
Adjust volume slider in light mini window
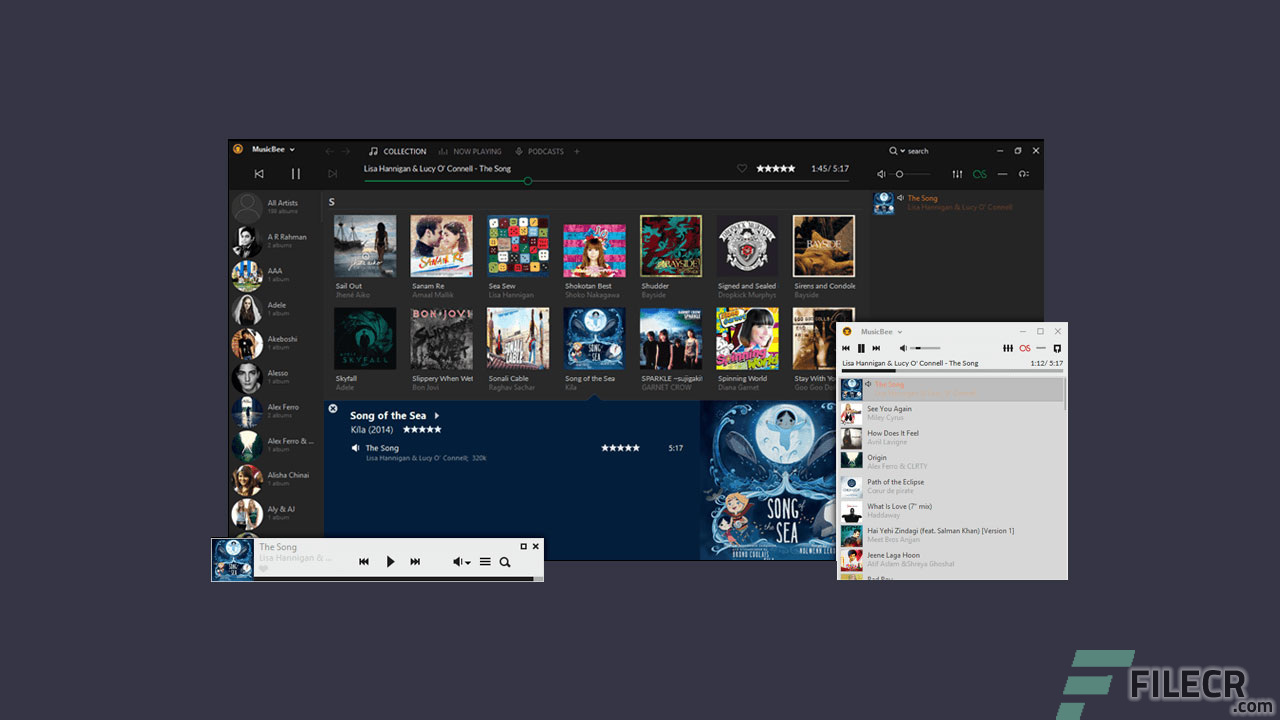924,348
